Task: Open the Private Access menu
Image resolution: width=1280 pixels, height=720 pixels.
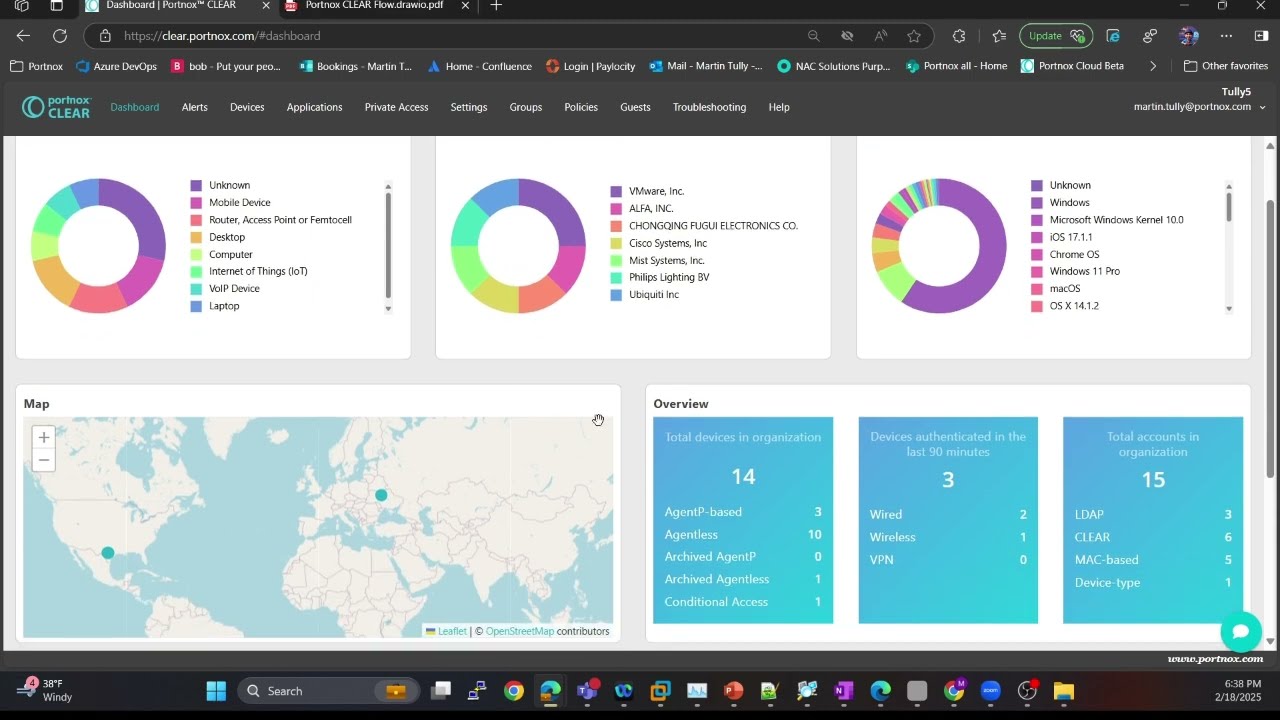Action: click(396, 107)
